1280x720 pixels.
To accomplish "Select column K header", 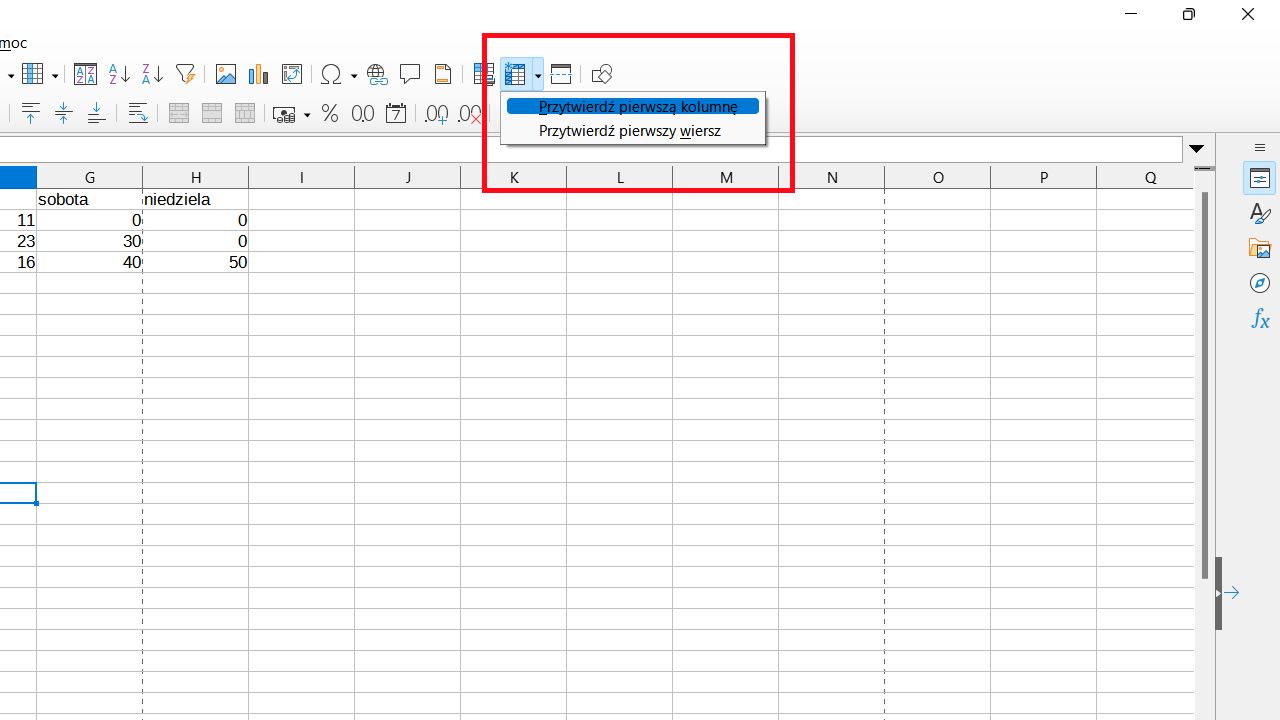I will [x=514, y=177].
